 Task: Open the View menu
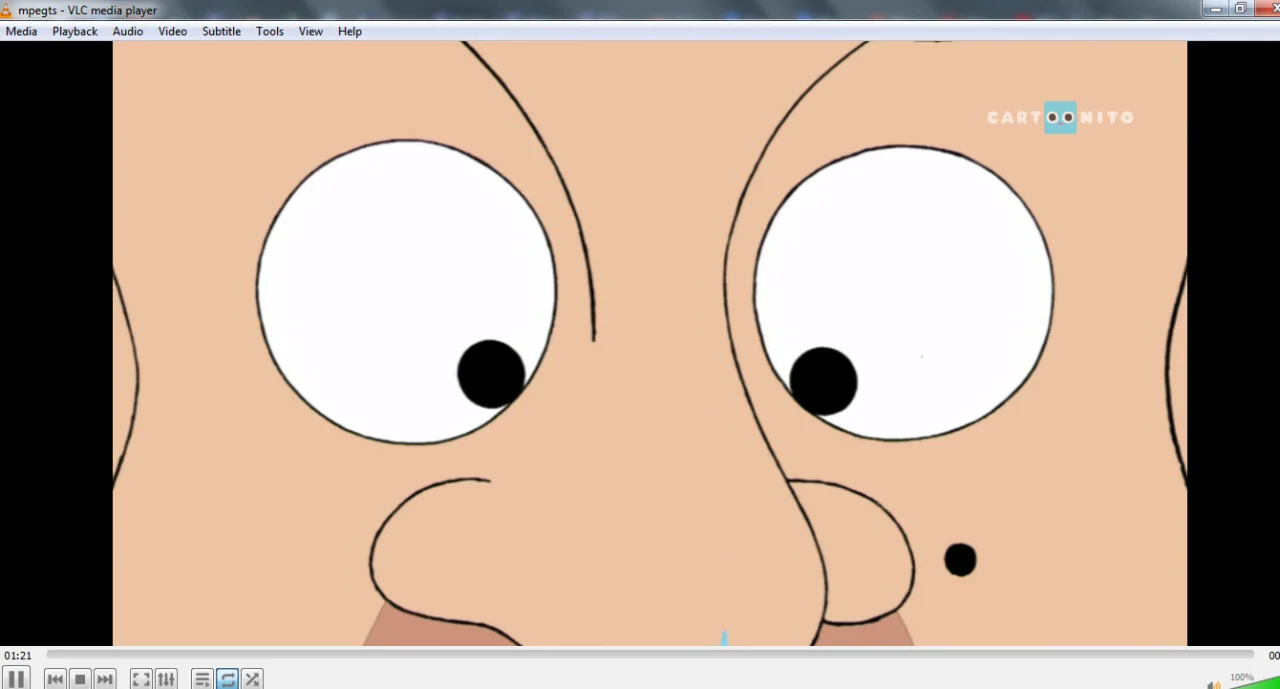(x=311, y=31)
